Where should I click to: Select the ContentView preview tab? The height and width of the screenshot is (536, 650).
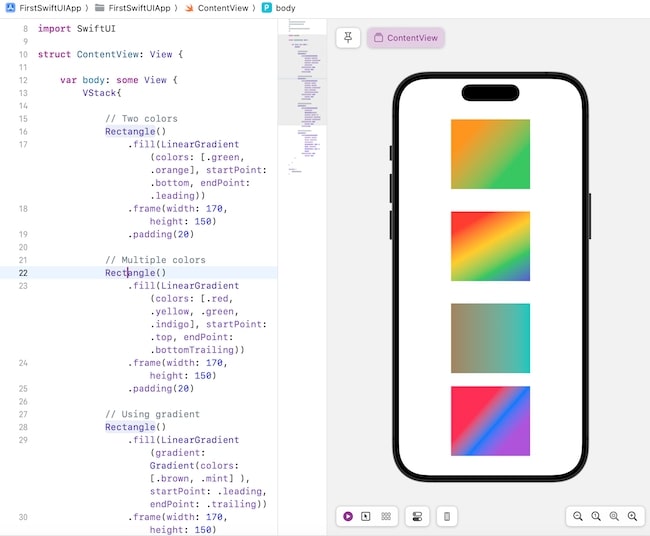tap(405, 38)
